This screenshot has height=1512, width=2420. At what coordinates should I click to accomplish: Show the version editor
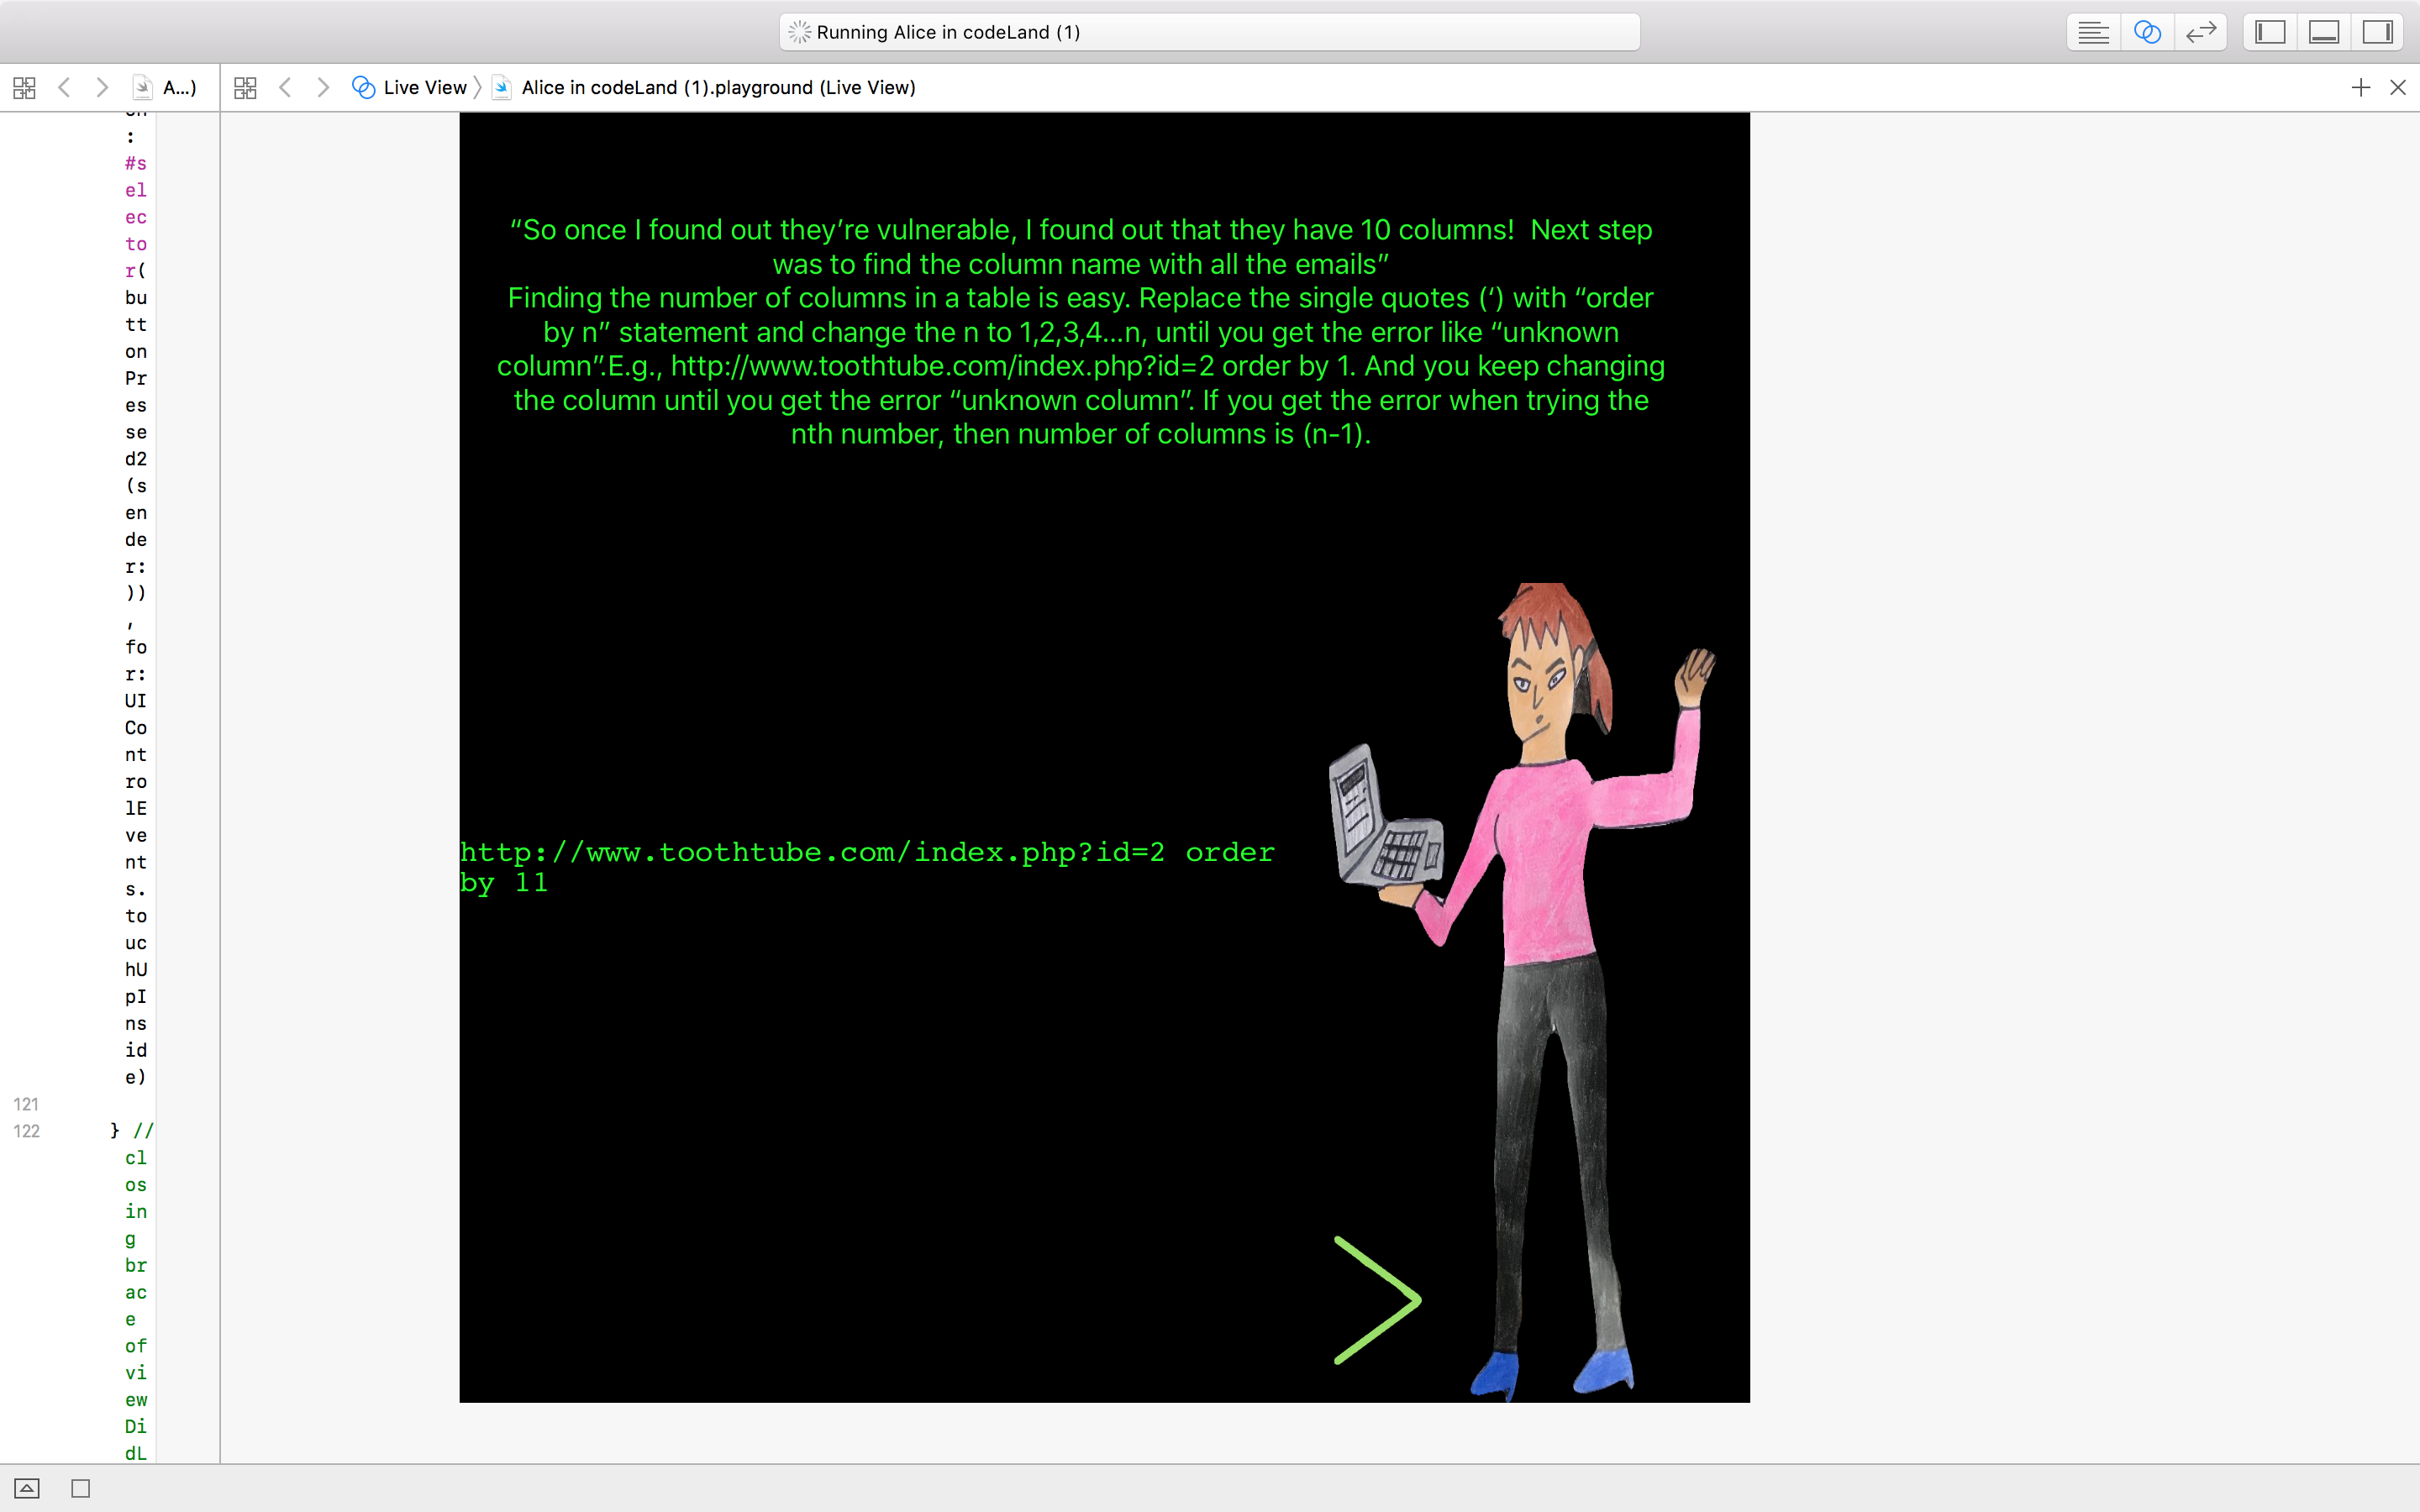[x=2200, y=32]
